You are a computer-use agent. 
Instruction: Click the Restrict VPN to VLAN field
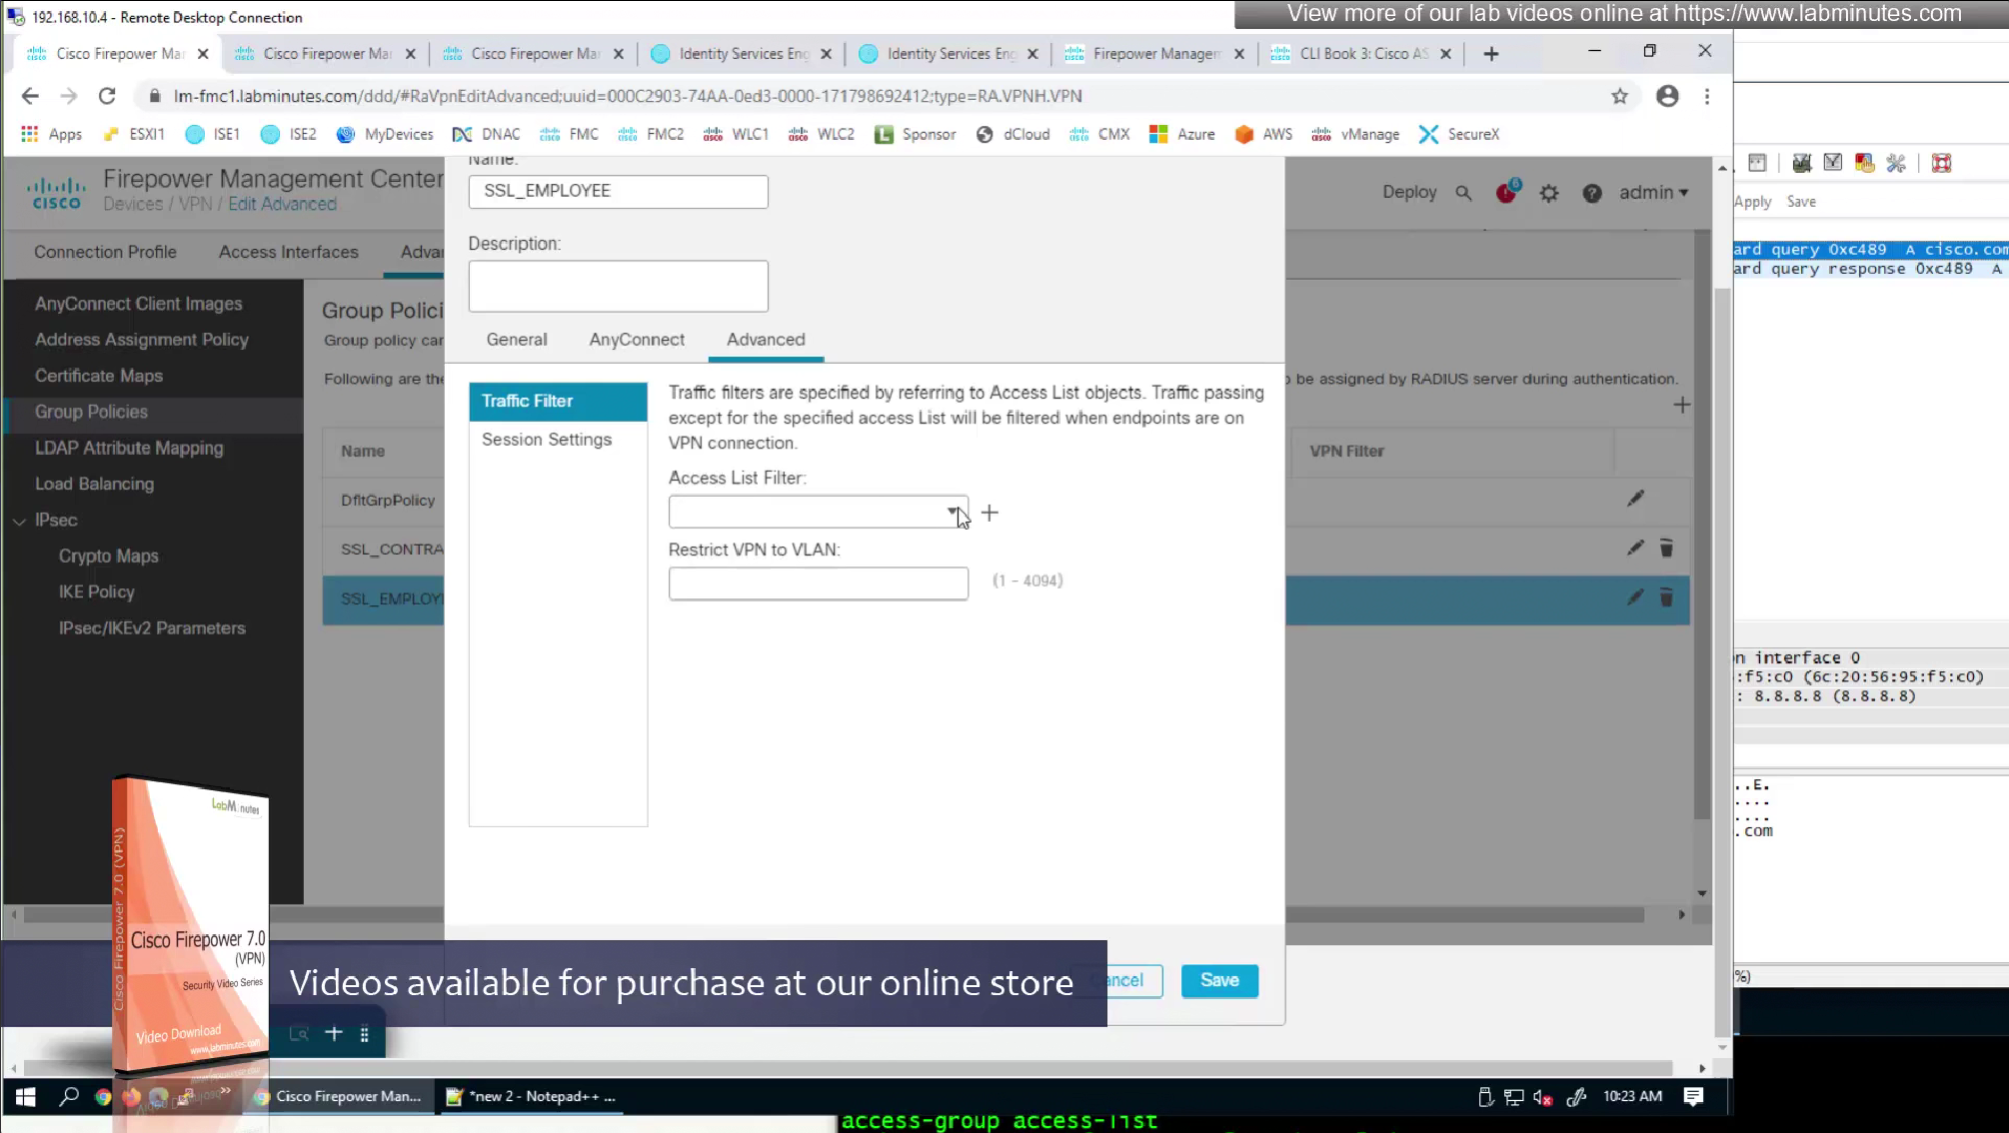(817, 583)
